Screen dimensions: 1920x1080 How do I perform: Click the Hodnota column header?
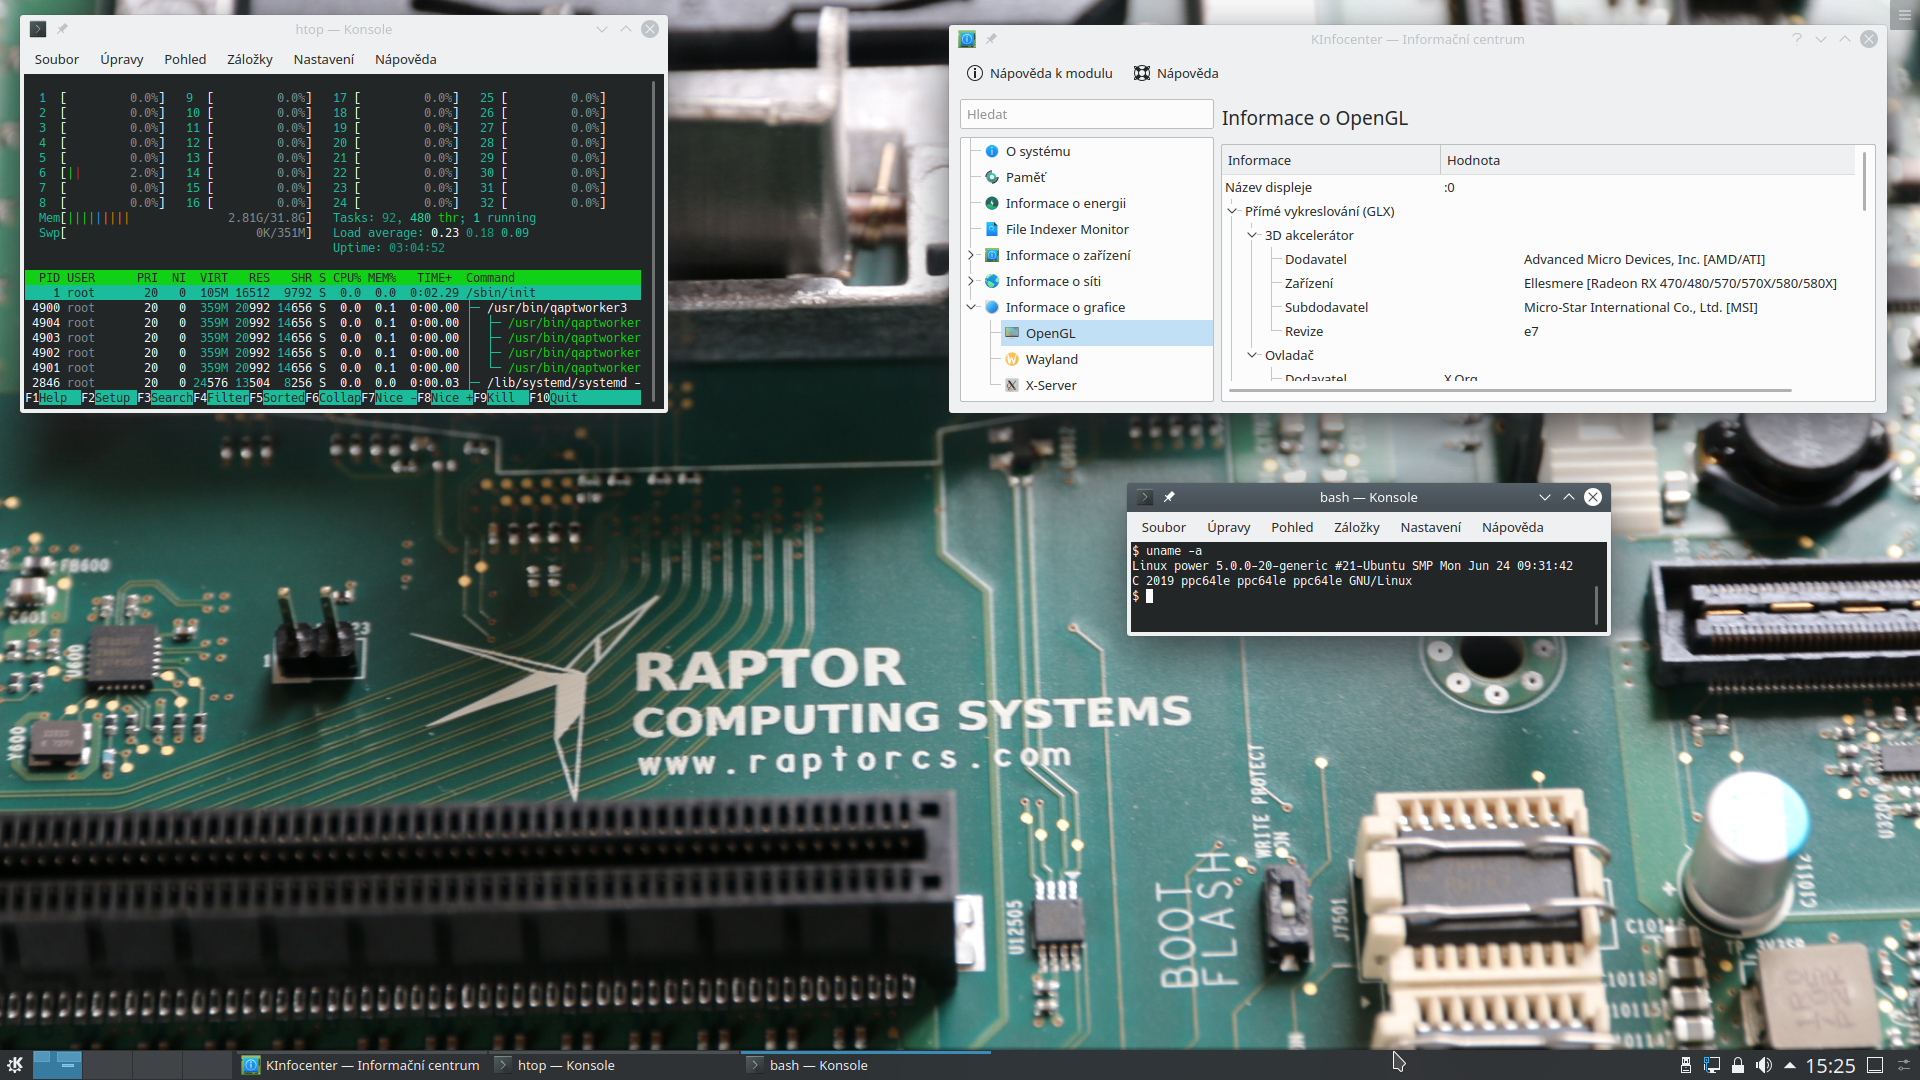click(x=1648, y=160)
